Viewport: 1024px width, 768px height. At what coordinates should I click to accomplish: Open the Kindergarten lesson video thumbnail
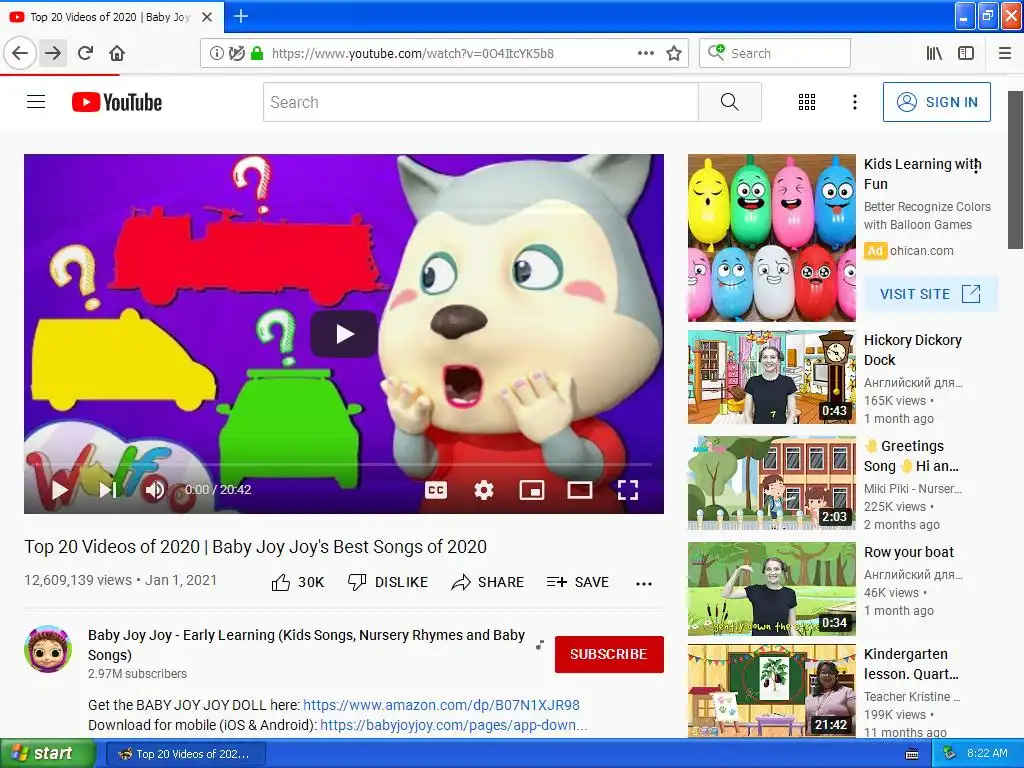(771, 691)
